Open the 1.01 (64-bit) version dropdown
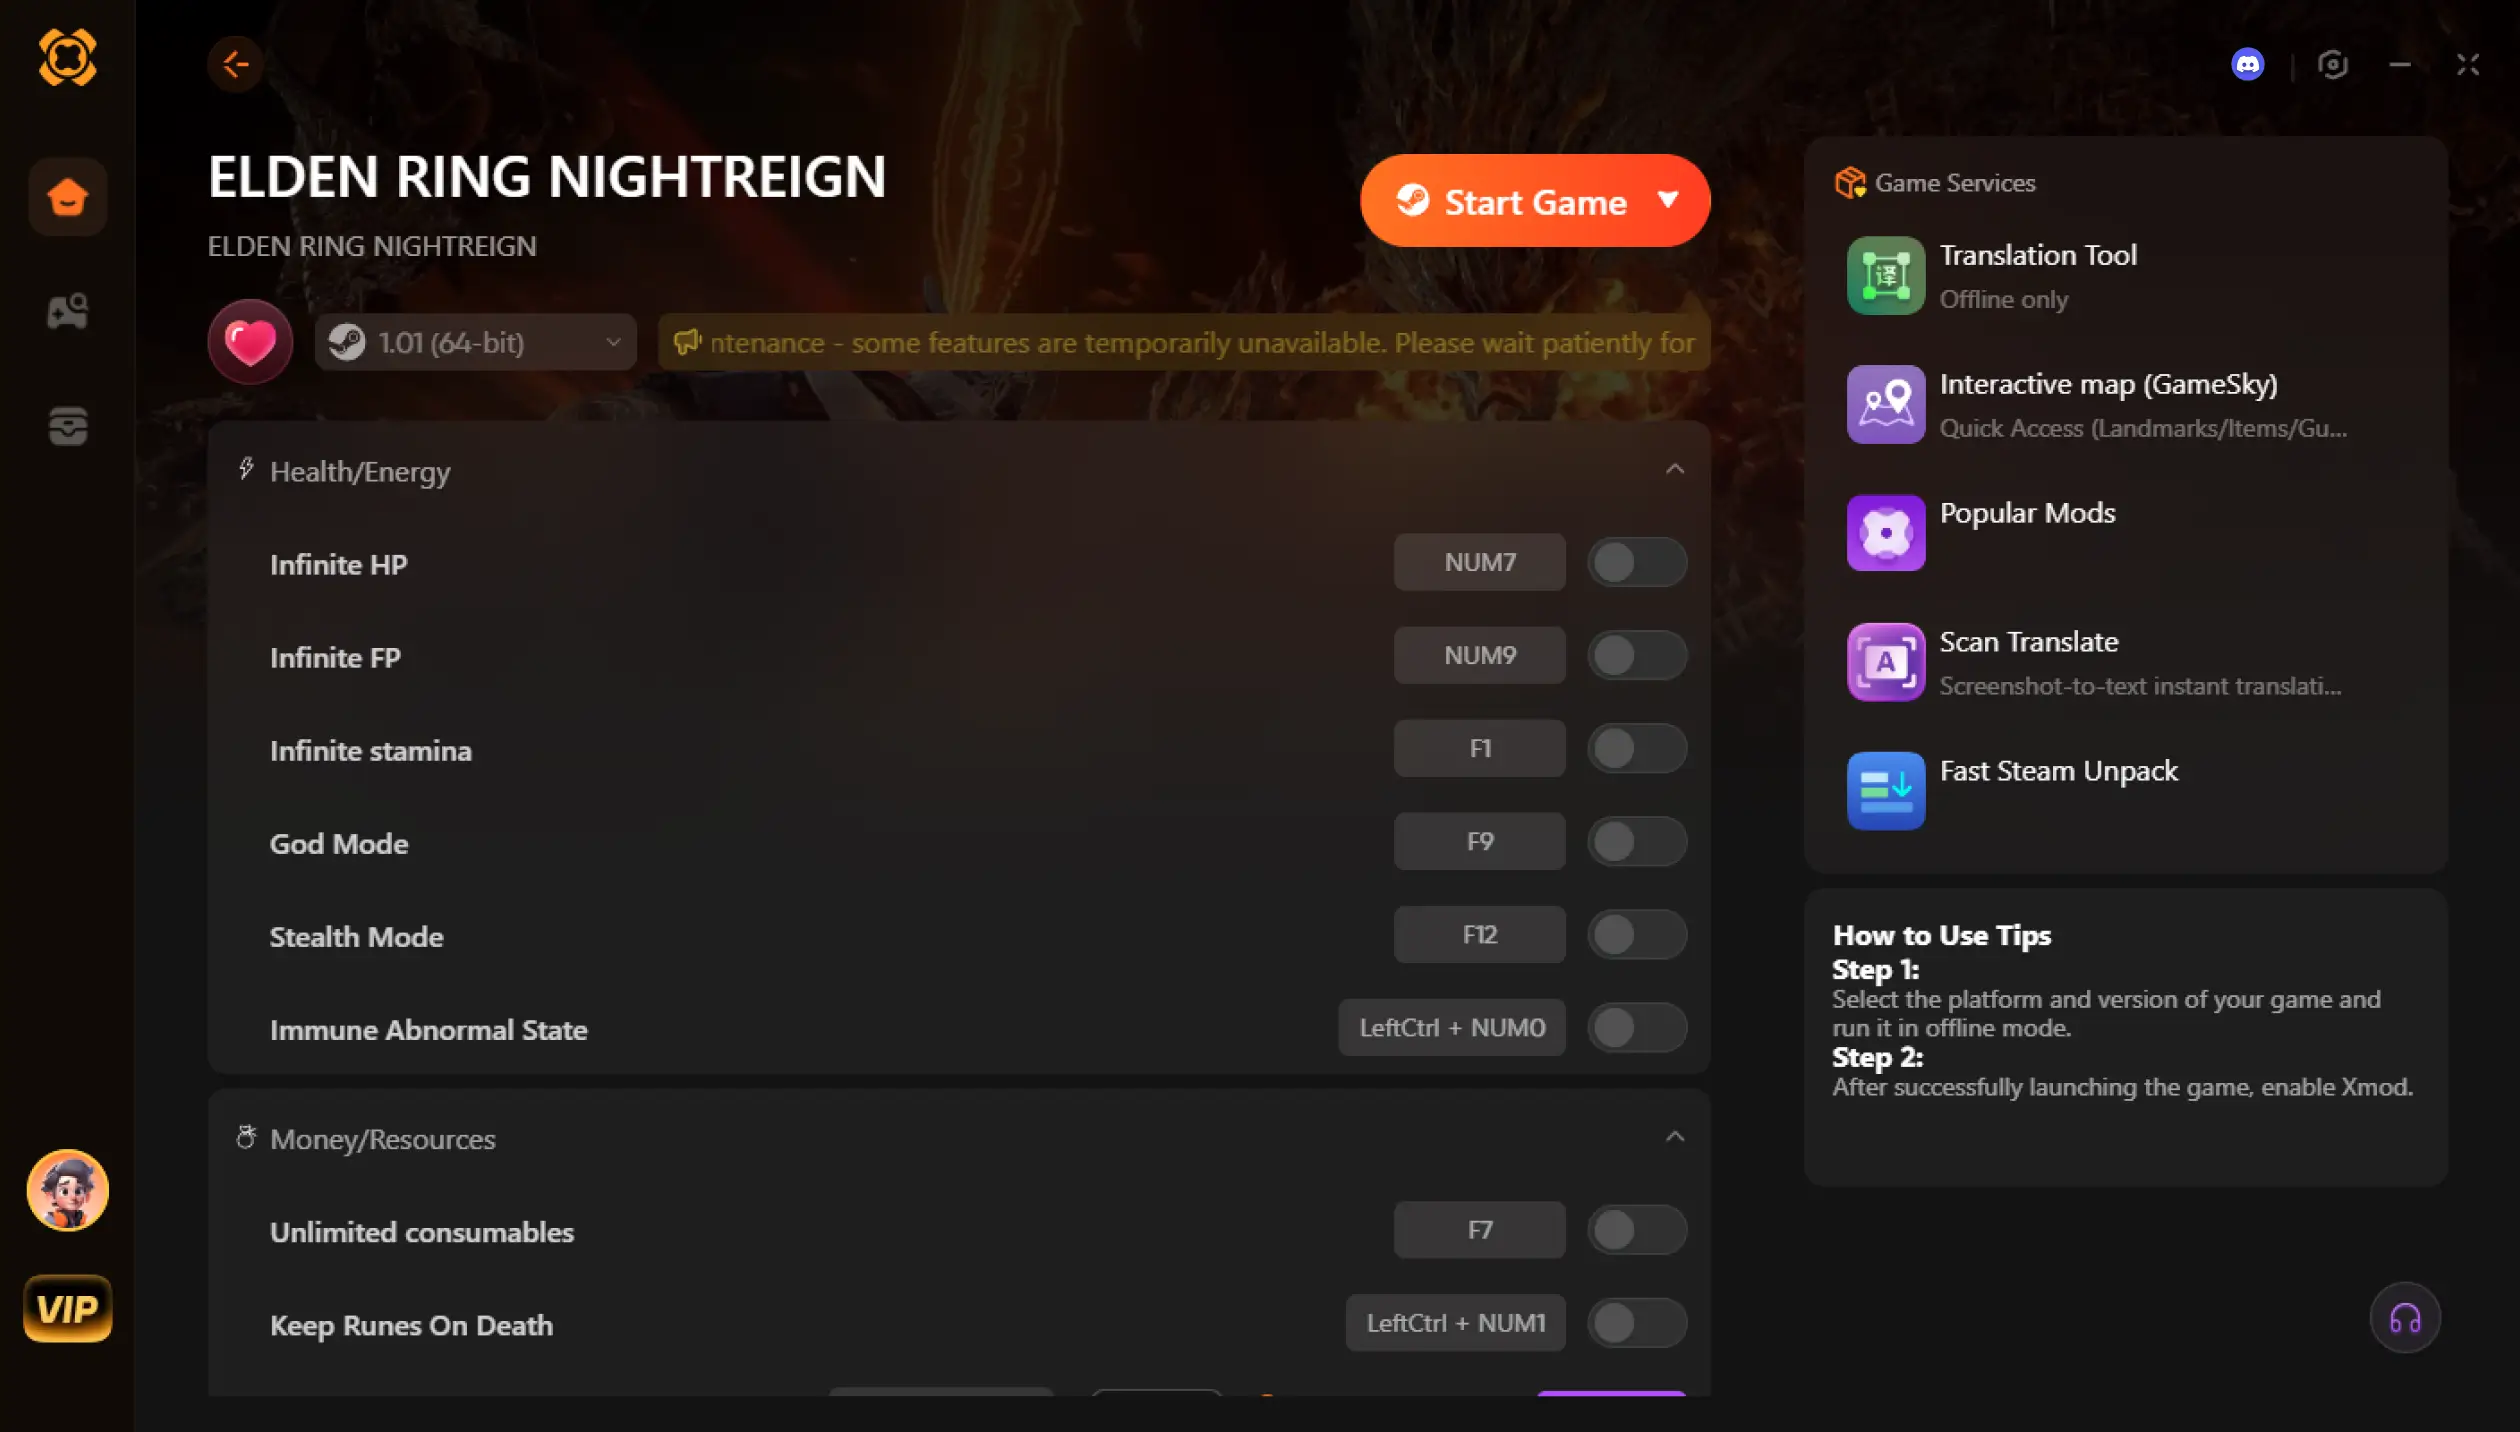 tap(476, 343)
